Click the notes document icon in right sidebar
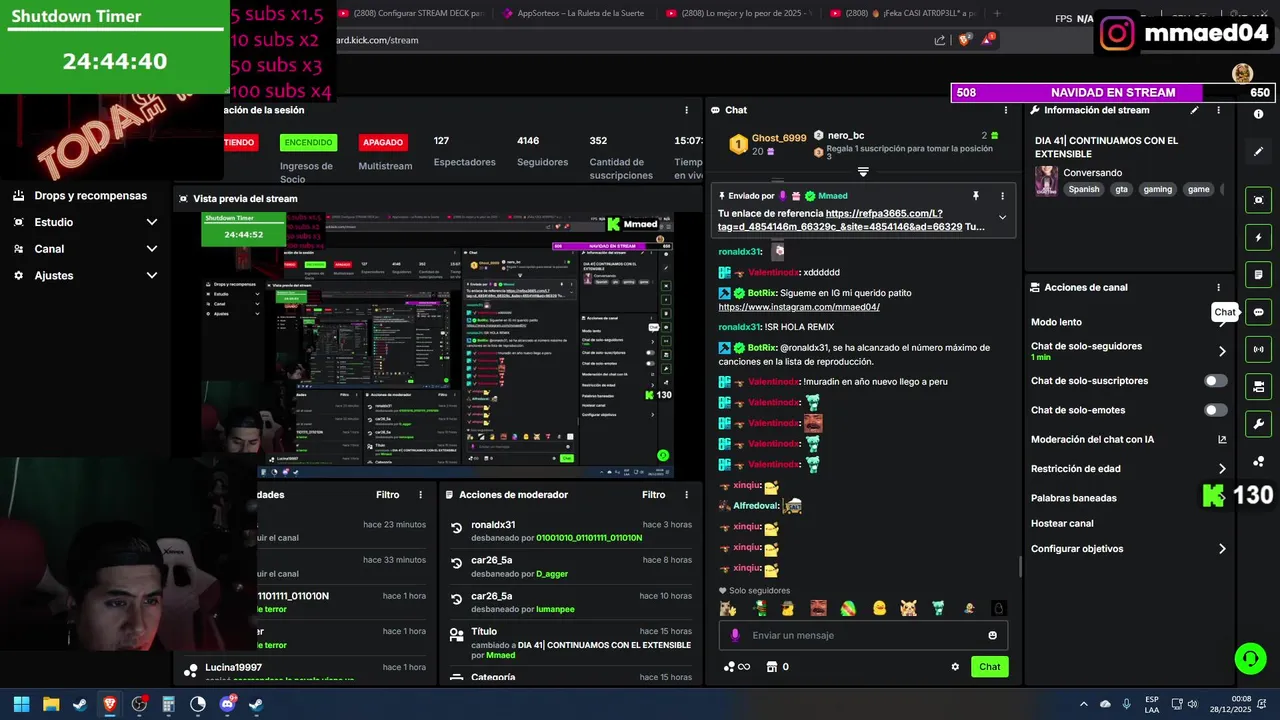The width and height of the screenshot is (1280, 720). pos(1258,275)
